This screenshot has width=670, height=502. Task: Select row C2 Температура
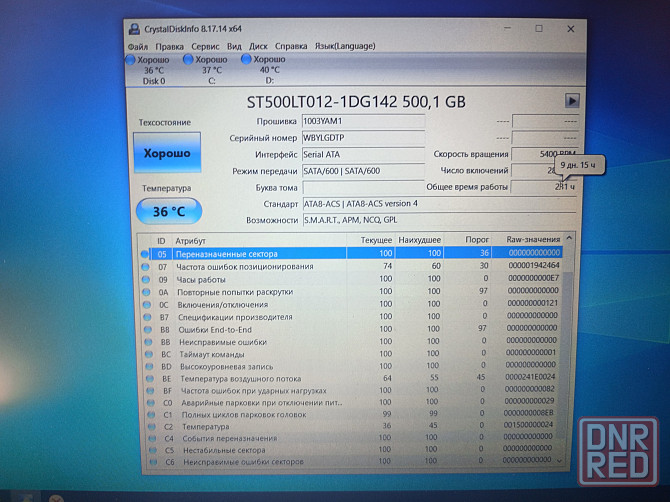tap(350, 426)
